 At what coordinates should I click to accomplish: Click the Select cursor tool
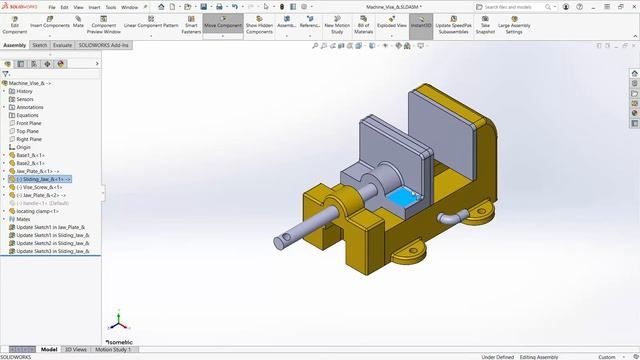(x=266, y=7)
